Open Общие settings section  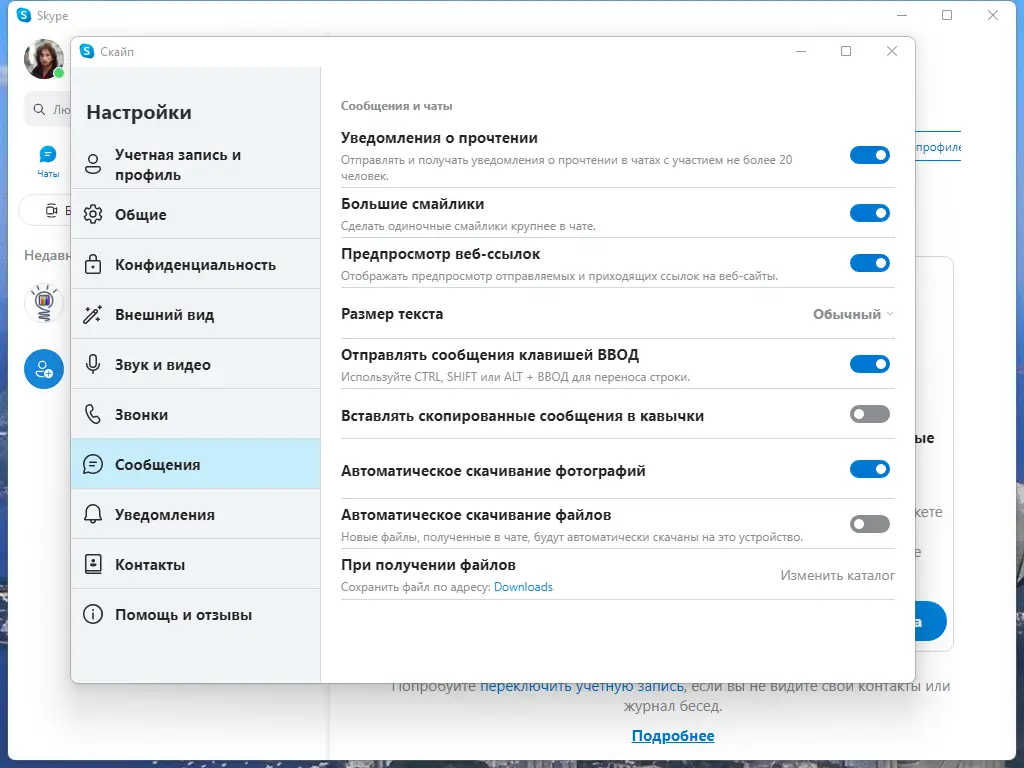(196, 214)
